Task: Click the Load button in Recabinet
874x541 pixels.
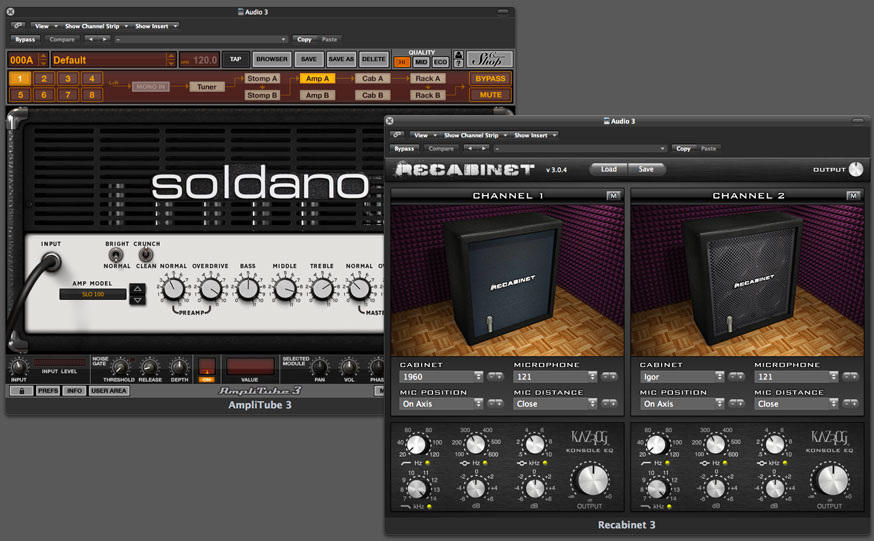Action: tap(609, 169)
